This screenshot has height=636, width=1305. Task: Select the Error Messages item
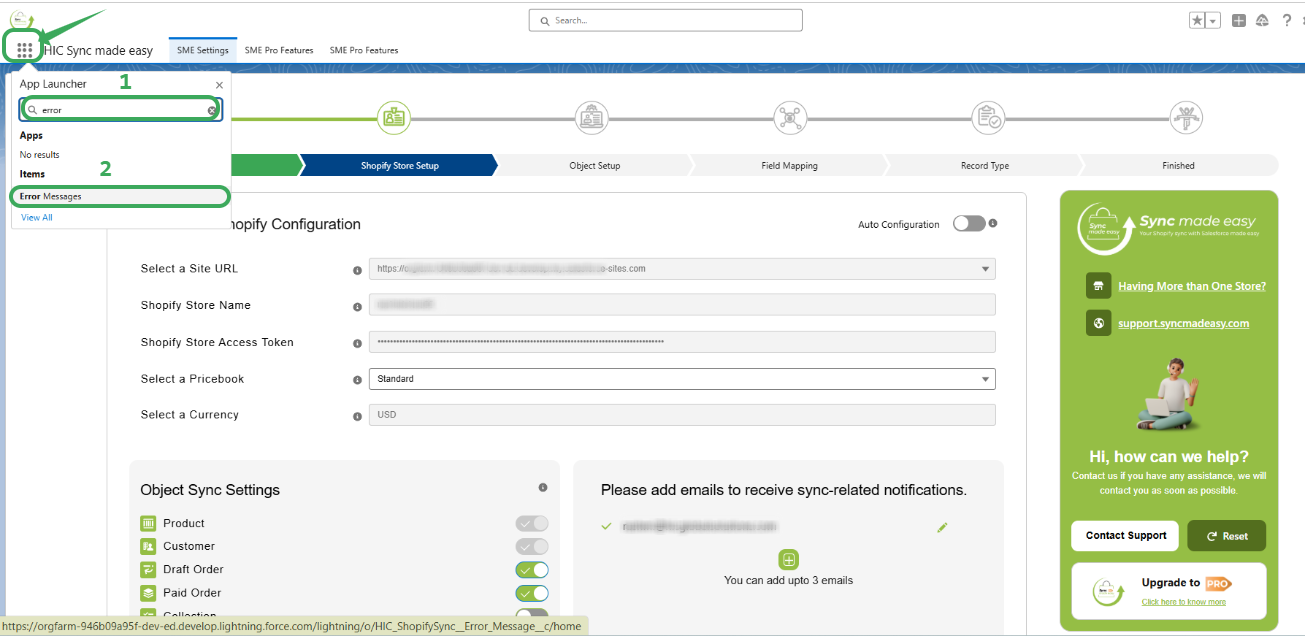(x=120, y=196)
